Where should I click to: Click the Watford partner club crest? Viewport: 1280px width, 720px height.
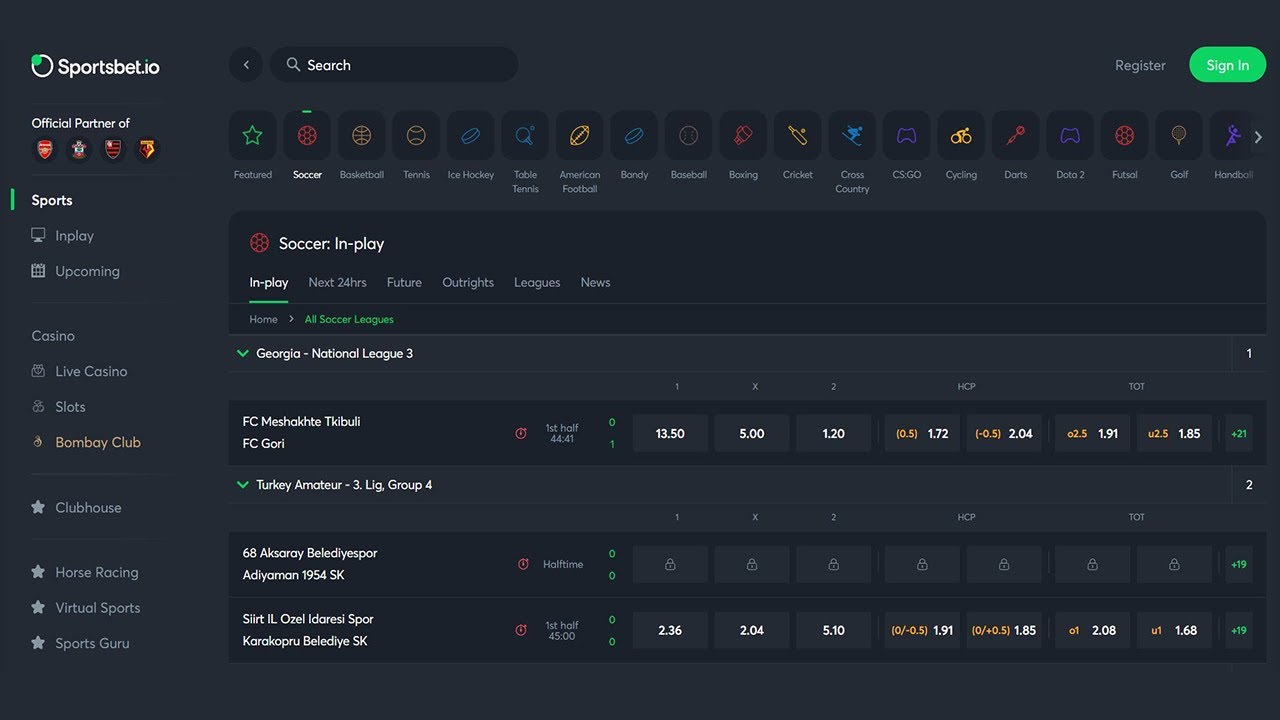pos(147,150)
